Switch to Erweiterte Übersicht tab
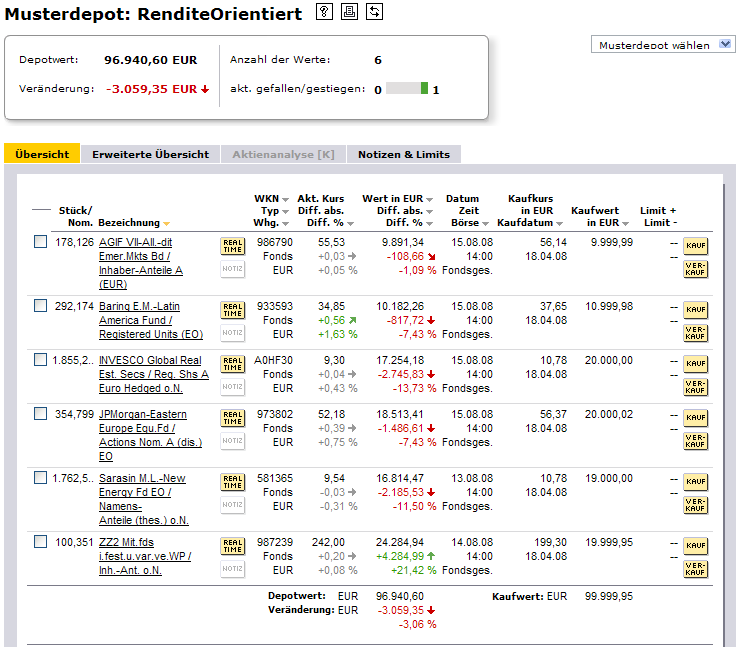Image resolution: width=739 pixels, height=647 pixels. (x=150, y=154)
